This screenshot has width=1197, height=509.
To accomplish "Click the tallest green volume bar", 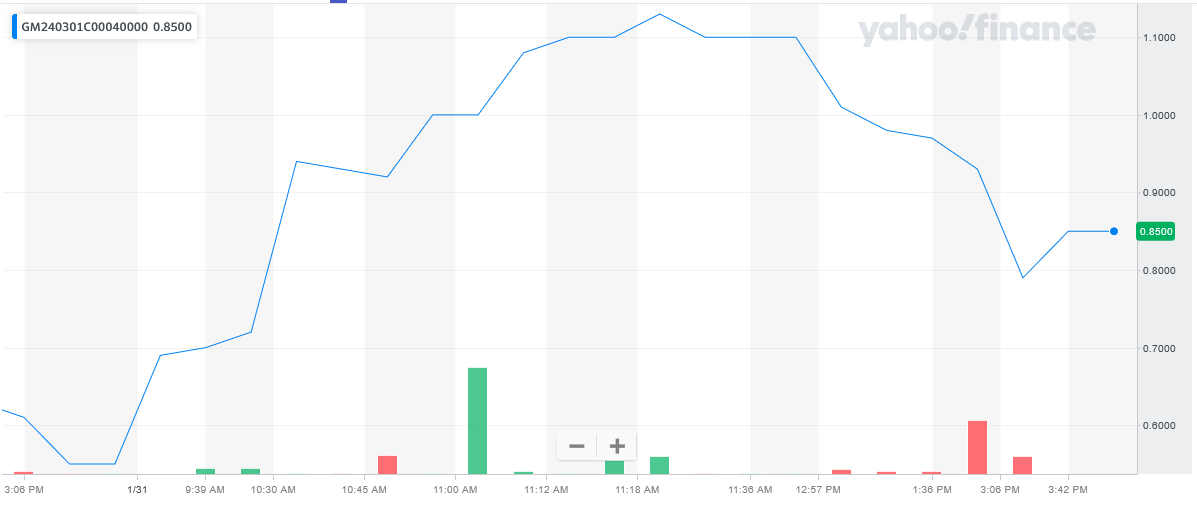I will [x=477, y=420].
